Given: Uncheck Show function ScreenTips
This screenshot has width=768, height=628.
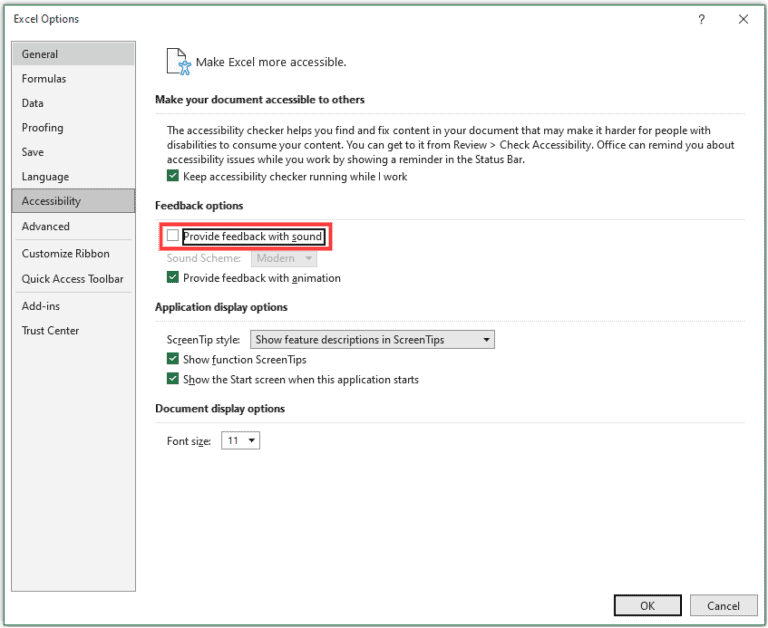Looking at the screenshot, I should pyautogui.click(x=172, y=359).
